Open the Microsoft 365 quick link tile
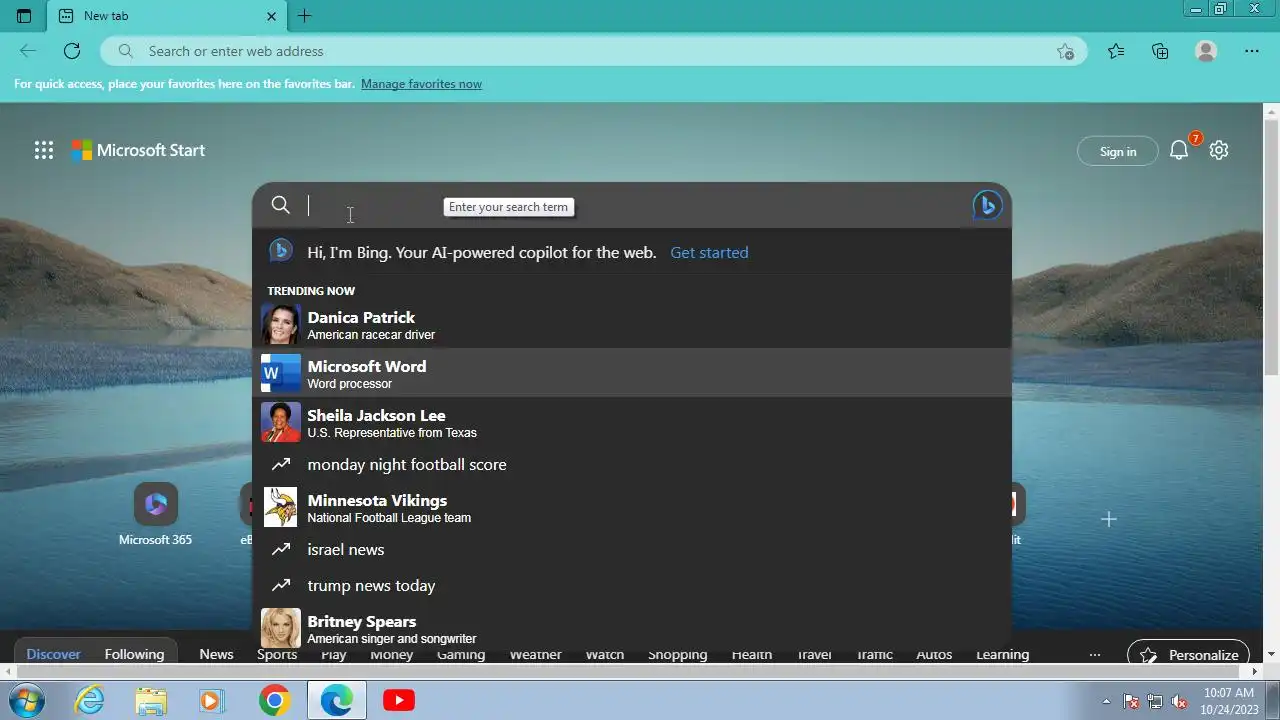 pyautogui.click(x=155, y=515)
